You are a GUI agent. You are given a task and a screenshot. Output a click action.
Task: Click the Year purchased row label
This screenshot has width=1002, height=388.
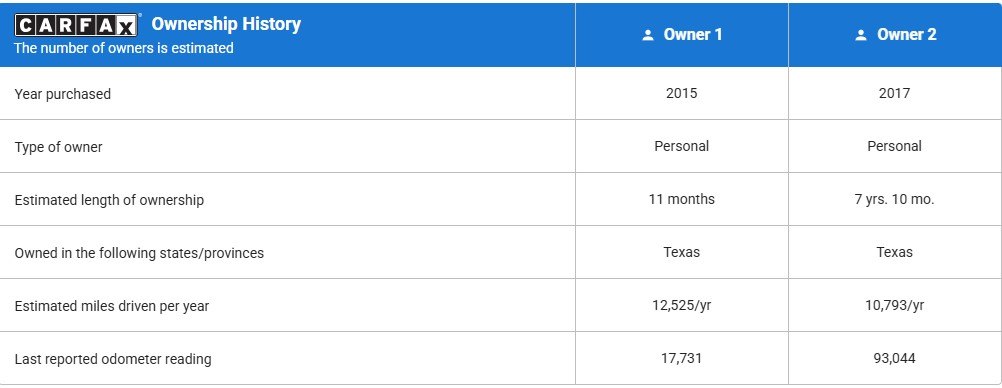point(63,94)
